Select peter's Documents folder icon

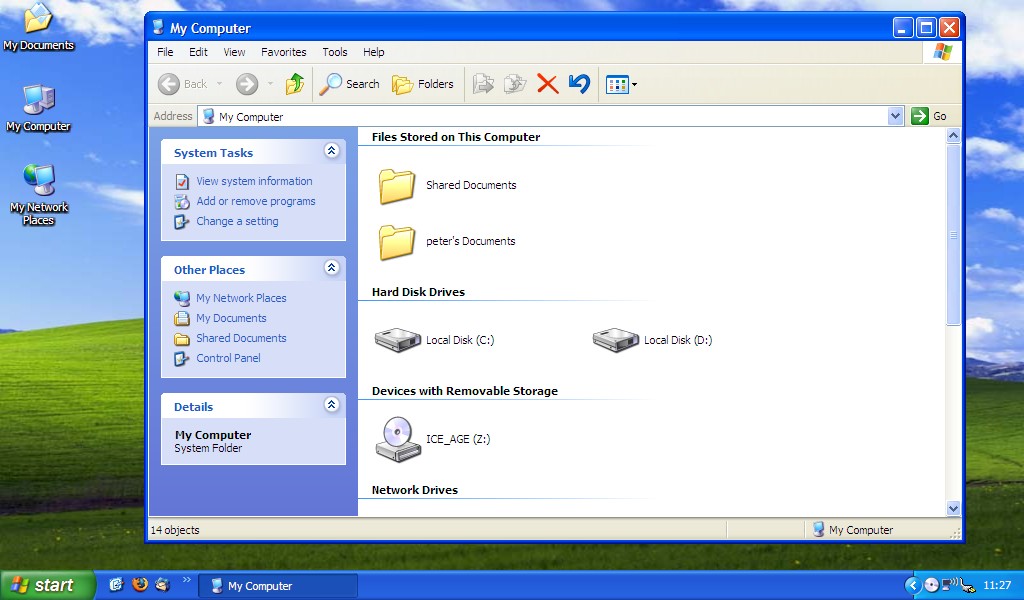tap(396, 242)
